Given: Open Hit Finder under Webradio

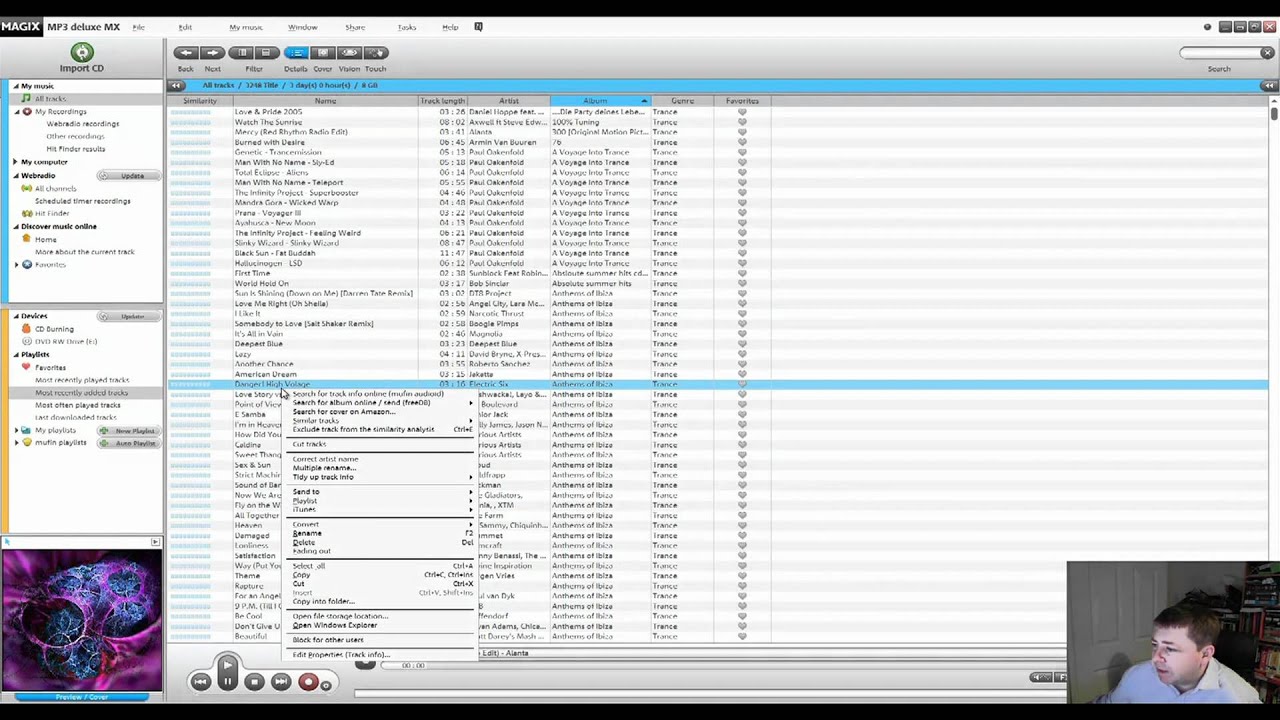Looking at the screenshot, I should [x=47, y=213].
